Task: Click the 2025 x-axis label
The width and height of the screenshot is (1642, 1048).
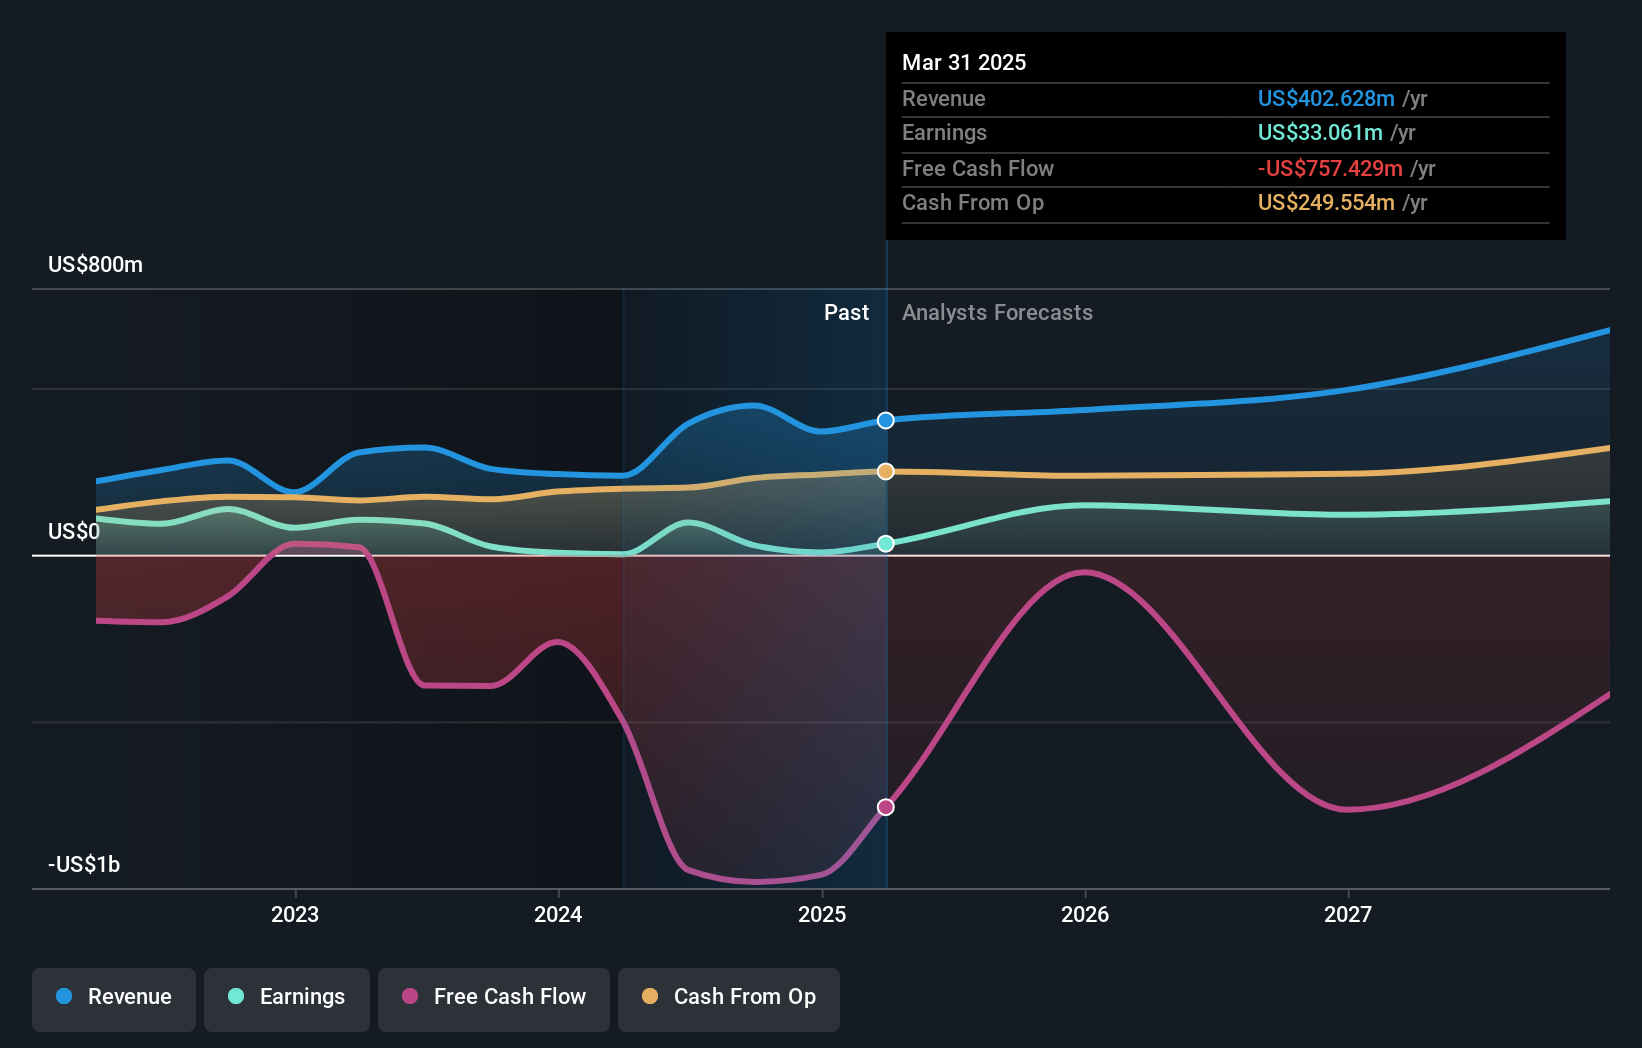Action: (x=822, y=914)
